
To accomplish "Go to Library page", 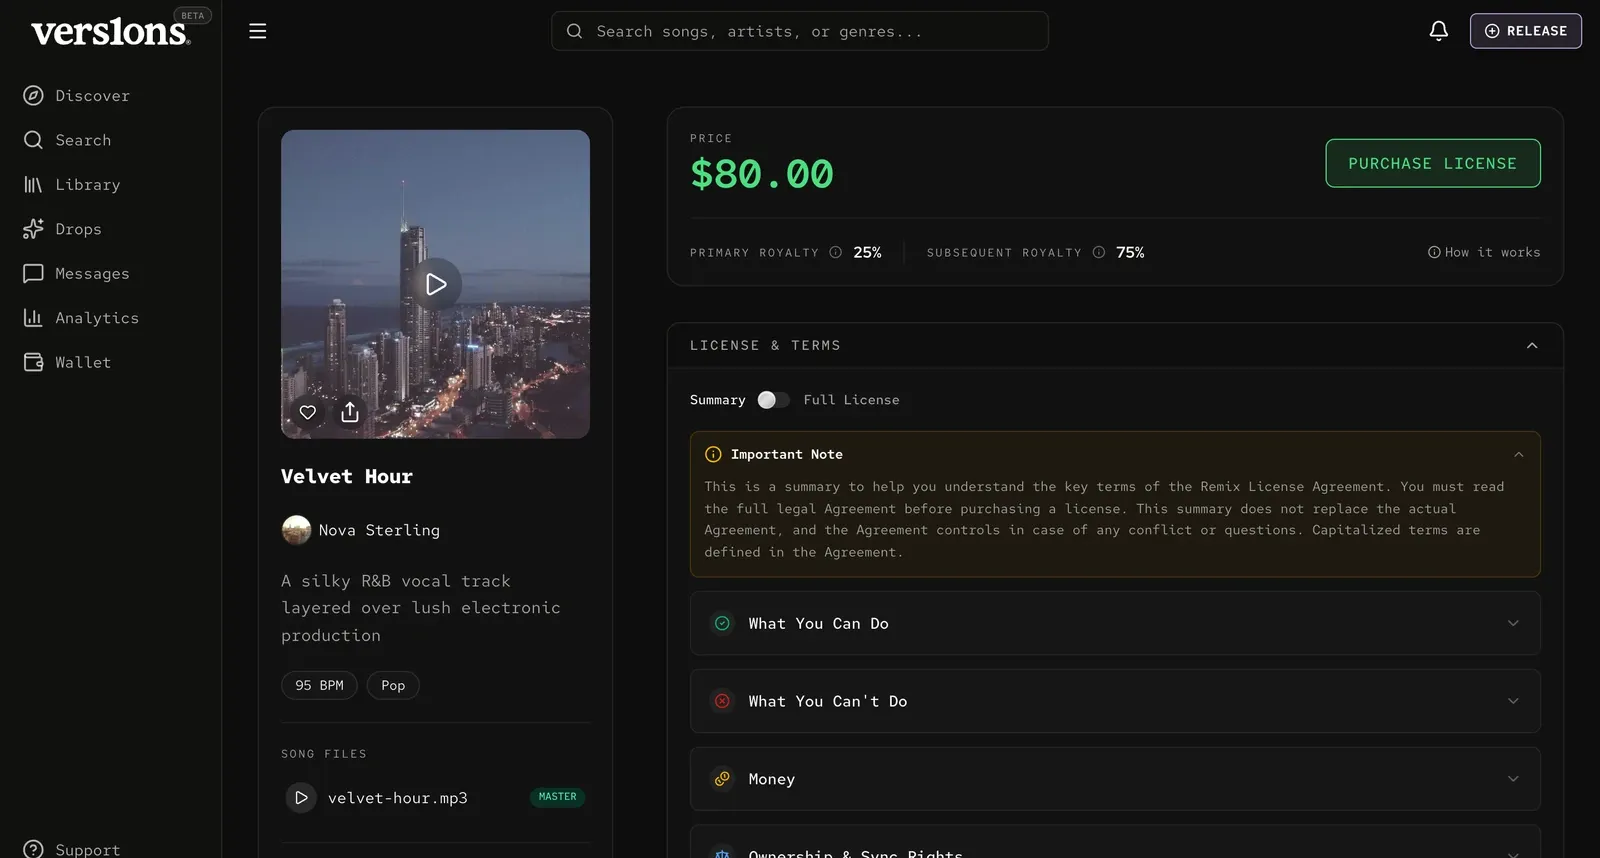I will tap(87, 185).
